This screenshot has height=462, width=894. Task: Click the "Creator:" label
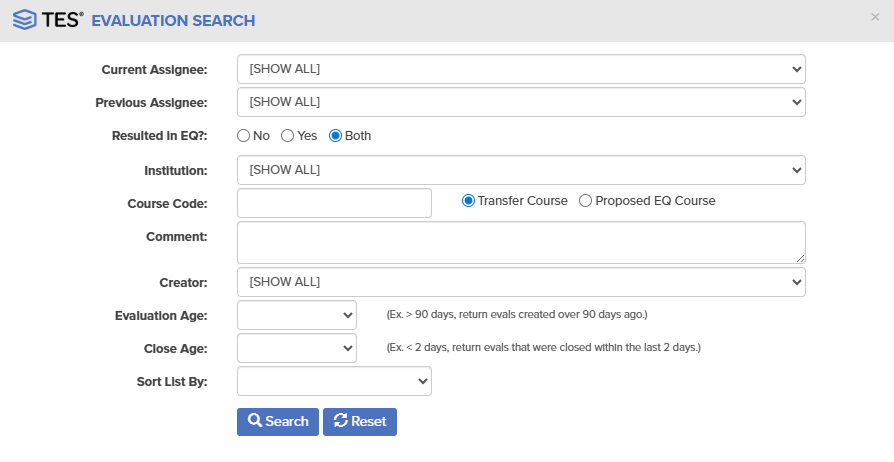184,282
